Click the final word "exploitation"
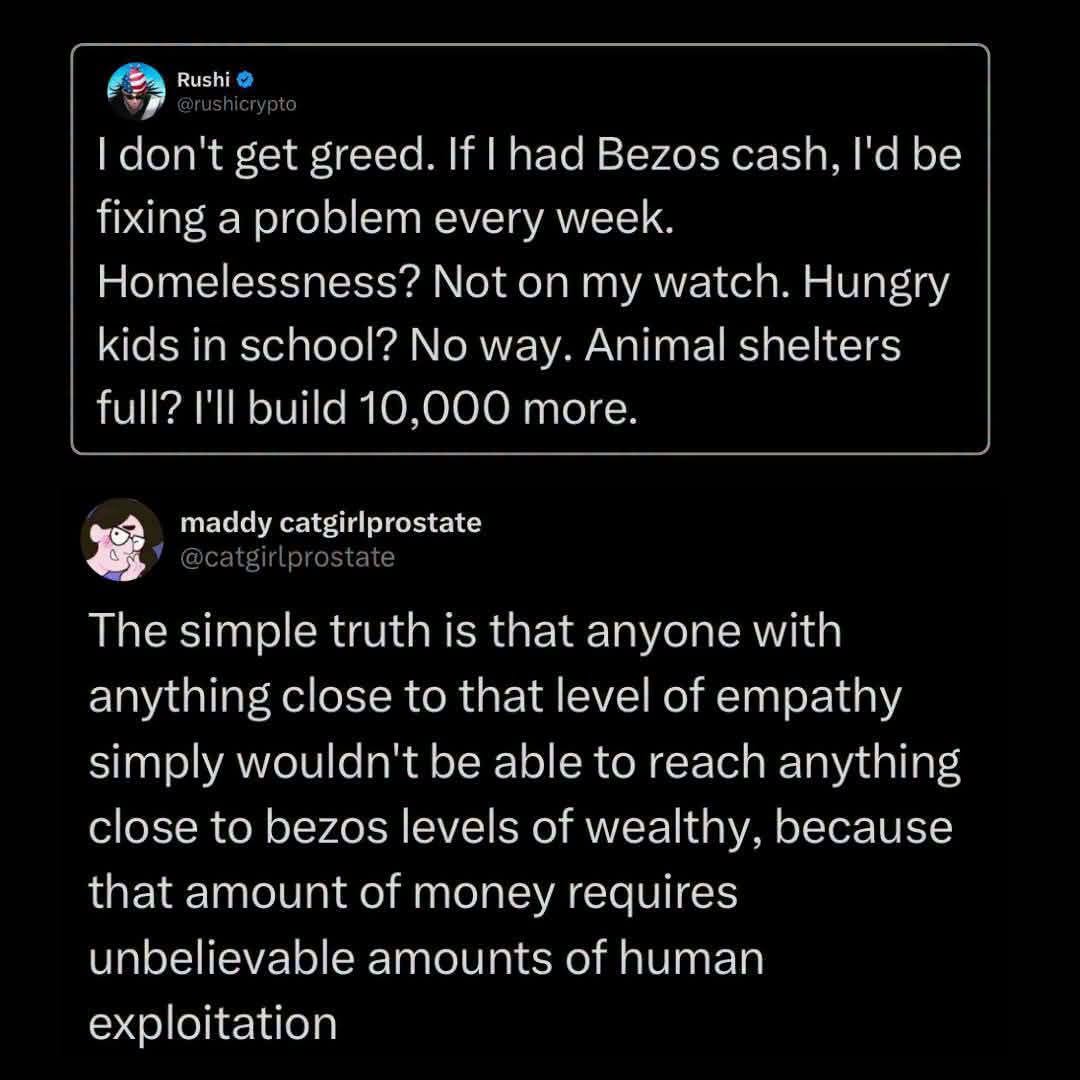The width and height of the screenshot is (1080, 1080). click(x=213, y=1024)
